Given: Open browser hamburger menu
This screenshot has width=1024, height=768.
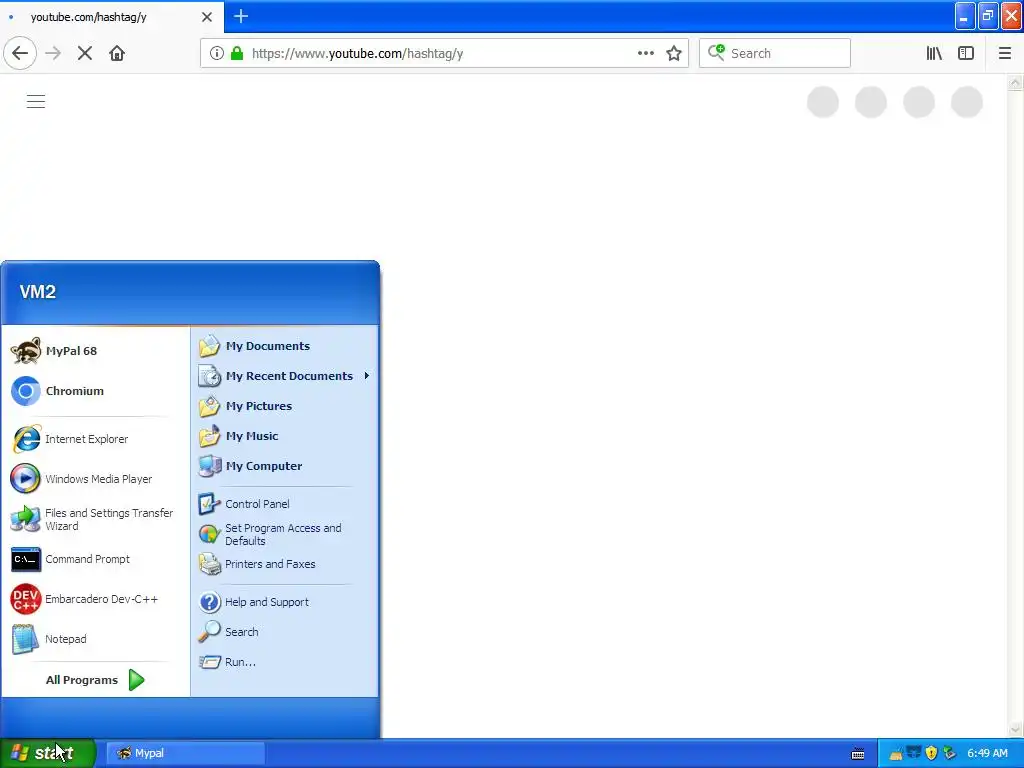Looking at the screenshot, I should click(x=1005, y=54).
